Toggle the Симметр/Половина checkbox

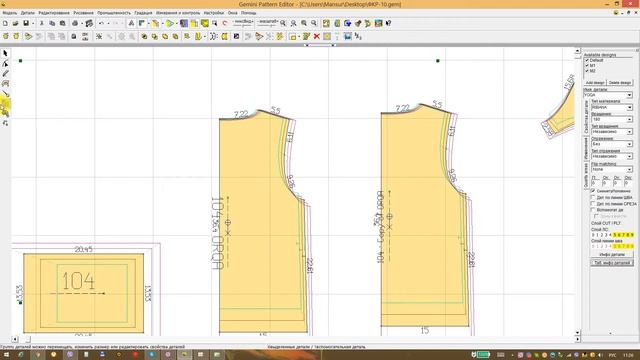click(x=593, y=191)
